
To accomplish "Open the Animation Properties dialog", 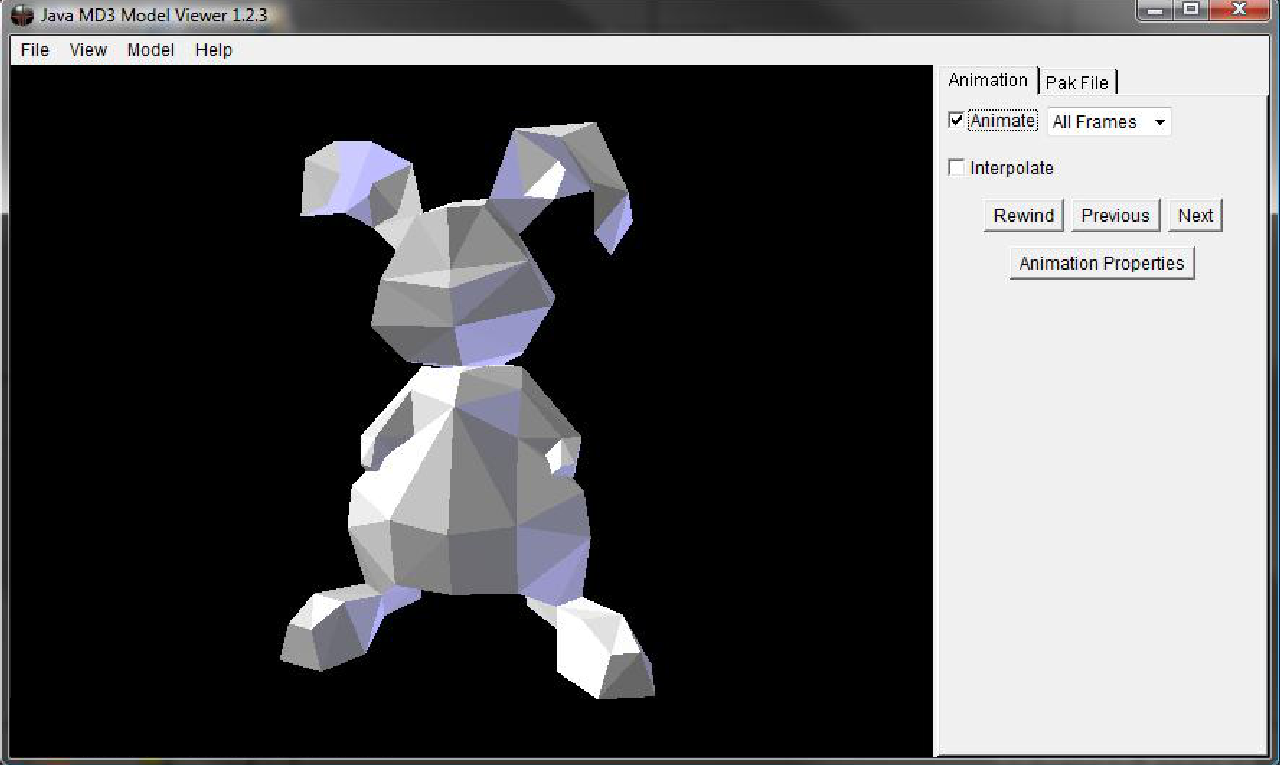I will 1101,263.
